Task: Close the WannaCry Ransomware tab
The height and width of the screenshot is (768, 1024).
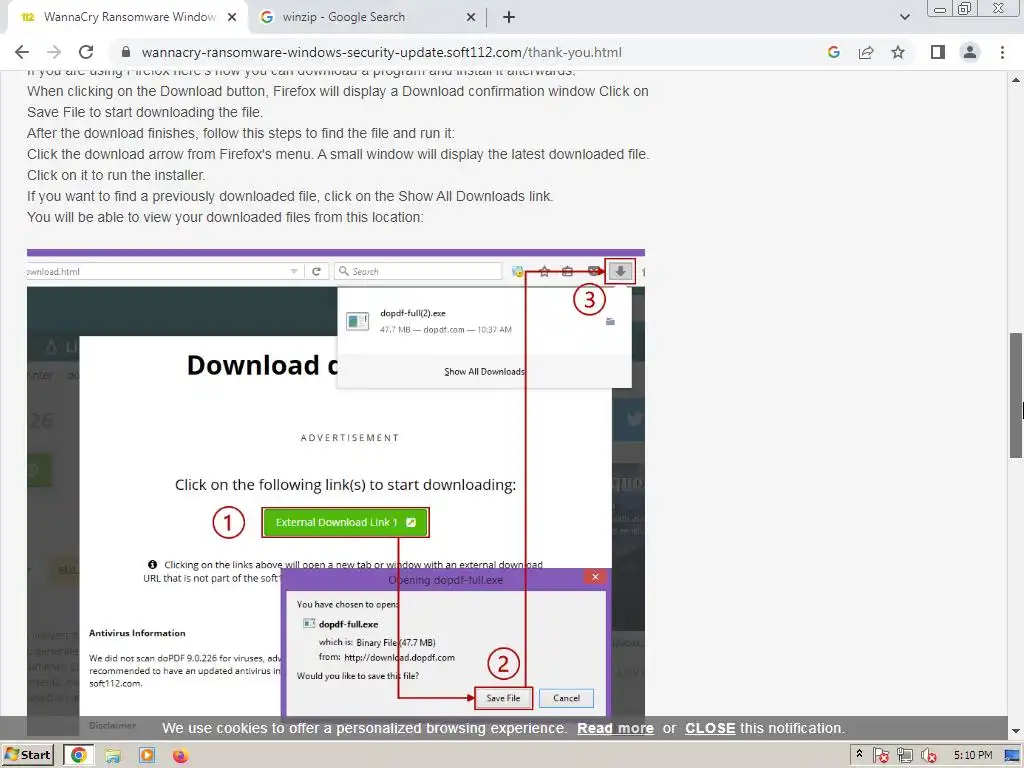Action: [232, 17]
